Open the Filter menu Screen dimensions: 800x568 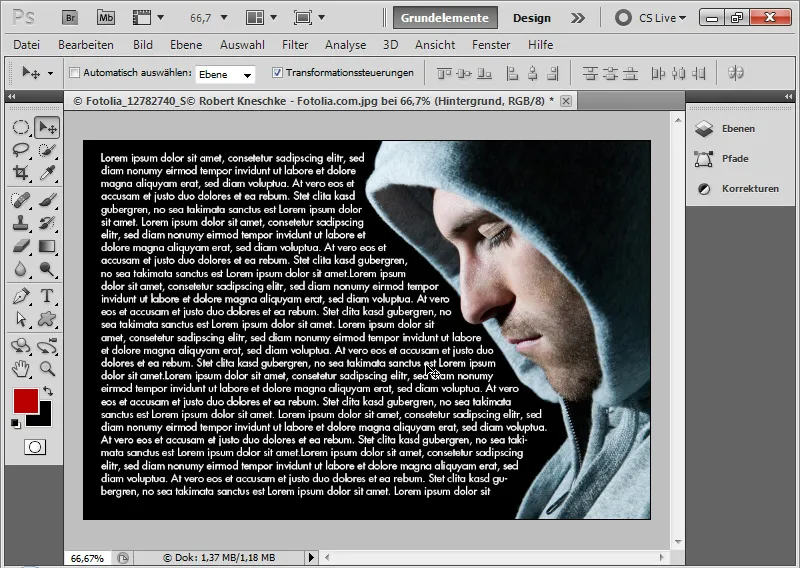click(295, 45)
